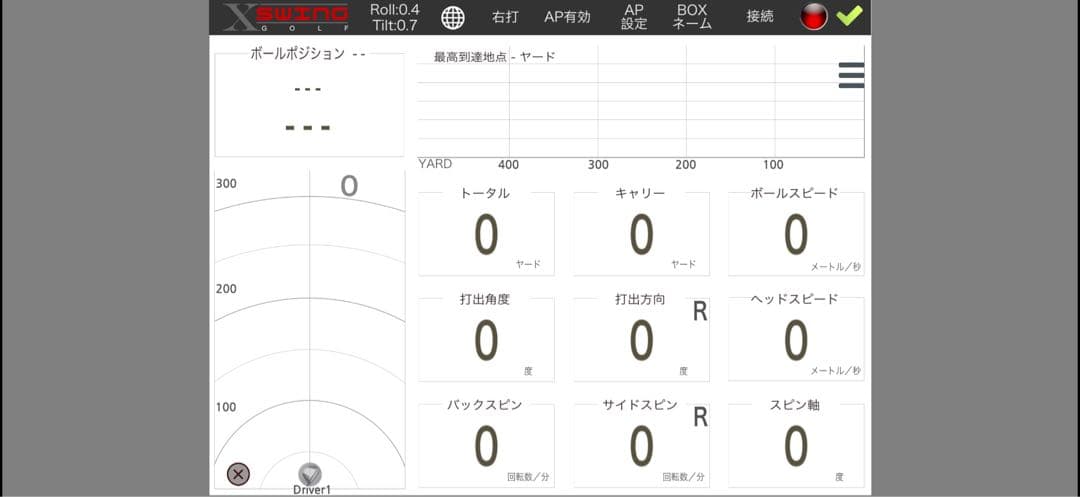Open the hamburger menu icon
1080x497 pixels.
pos(851,75)
